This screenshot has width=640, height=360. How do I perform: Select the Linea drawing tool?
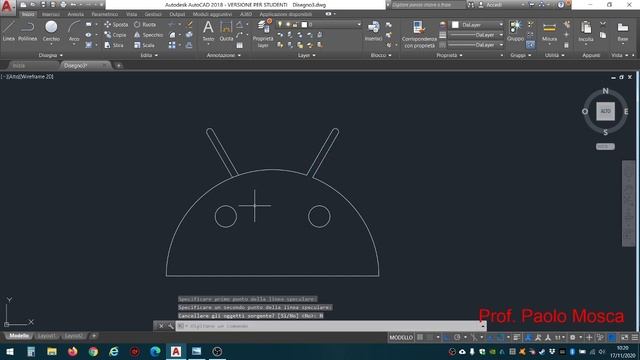[x=9, y=31]
